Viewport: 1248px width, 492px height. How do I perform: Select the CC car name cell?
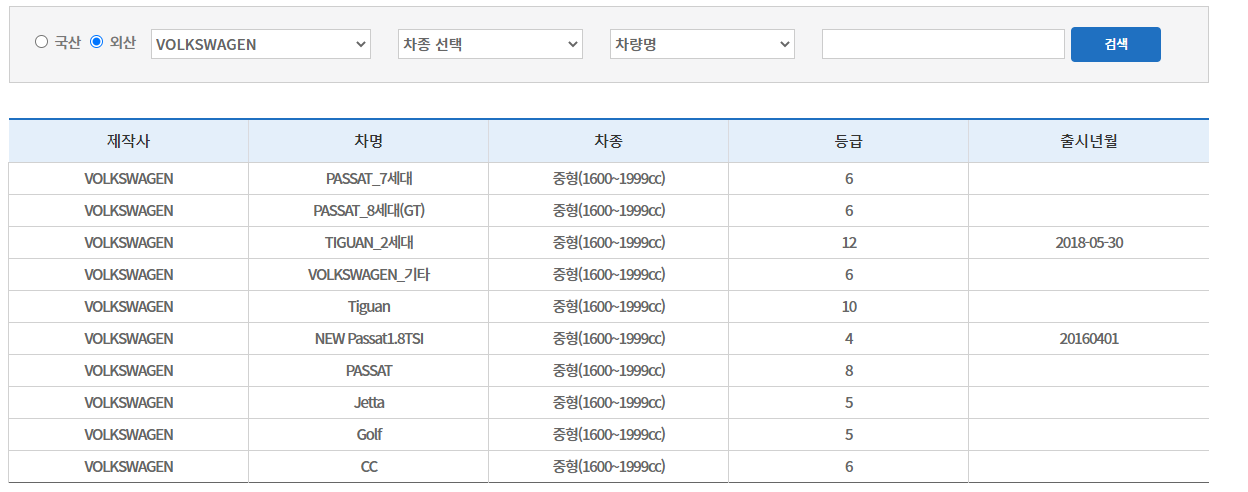coord(369,467)
